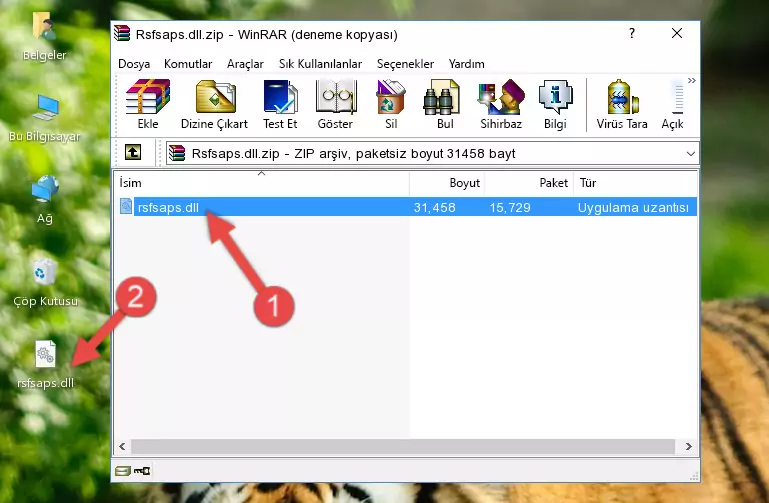Sort by İsim column header
The width and height of the screenshot is (769, 503).
pyautogui.click(x=262, y=183)
